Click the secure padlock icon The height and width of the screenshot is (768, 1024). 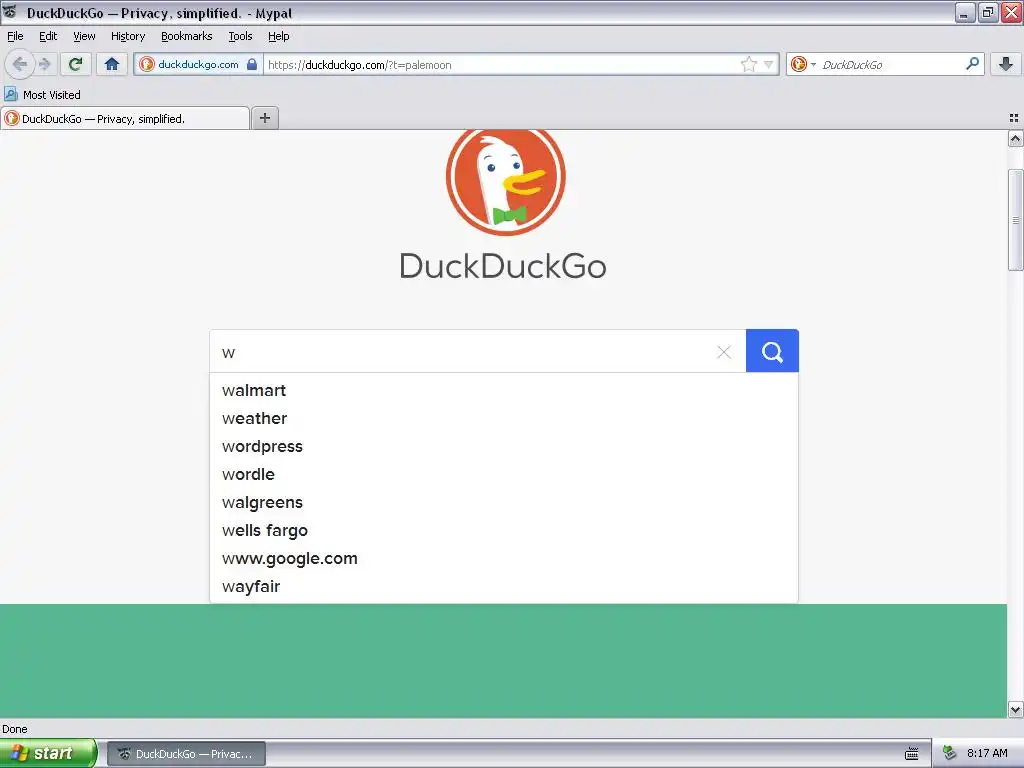point(251,64)
